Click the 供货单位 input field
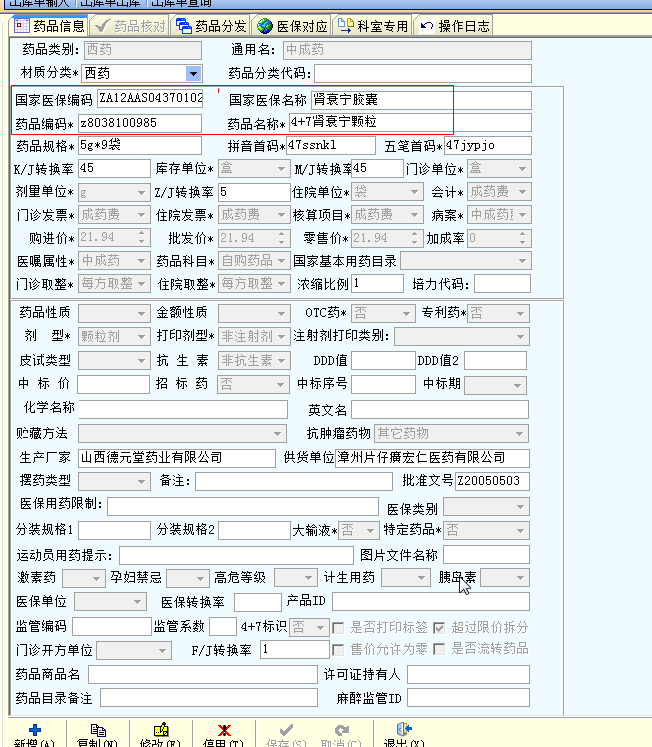The image size is (652, 747). pos(432,458)
